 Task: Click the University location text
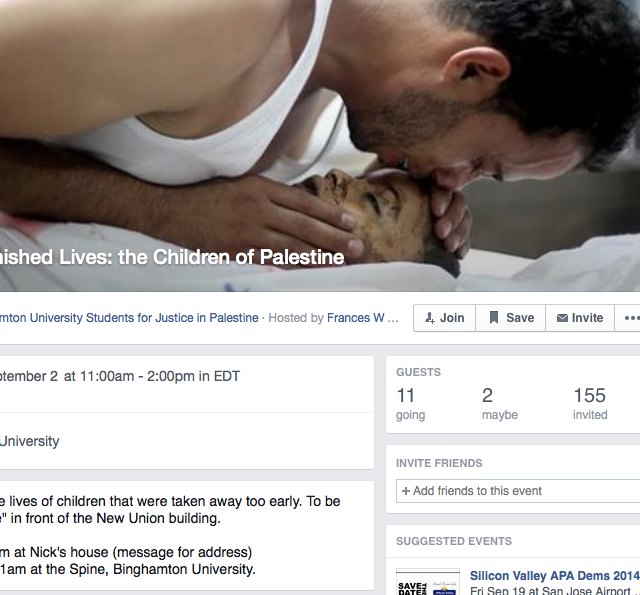point(29,441)
